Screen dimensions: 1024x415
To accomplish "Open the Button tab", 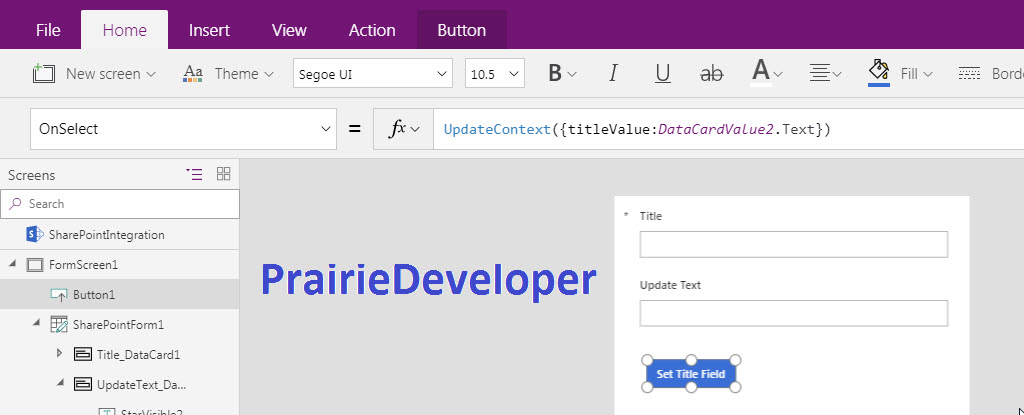I will 462,31.
